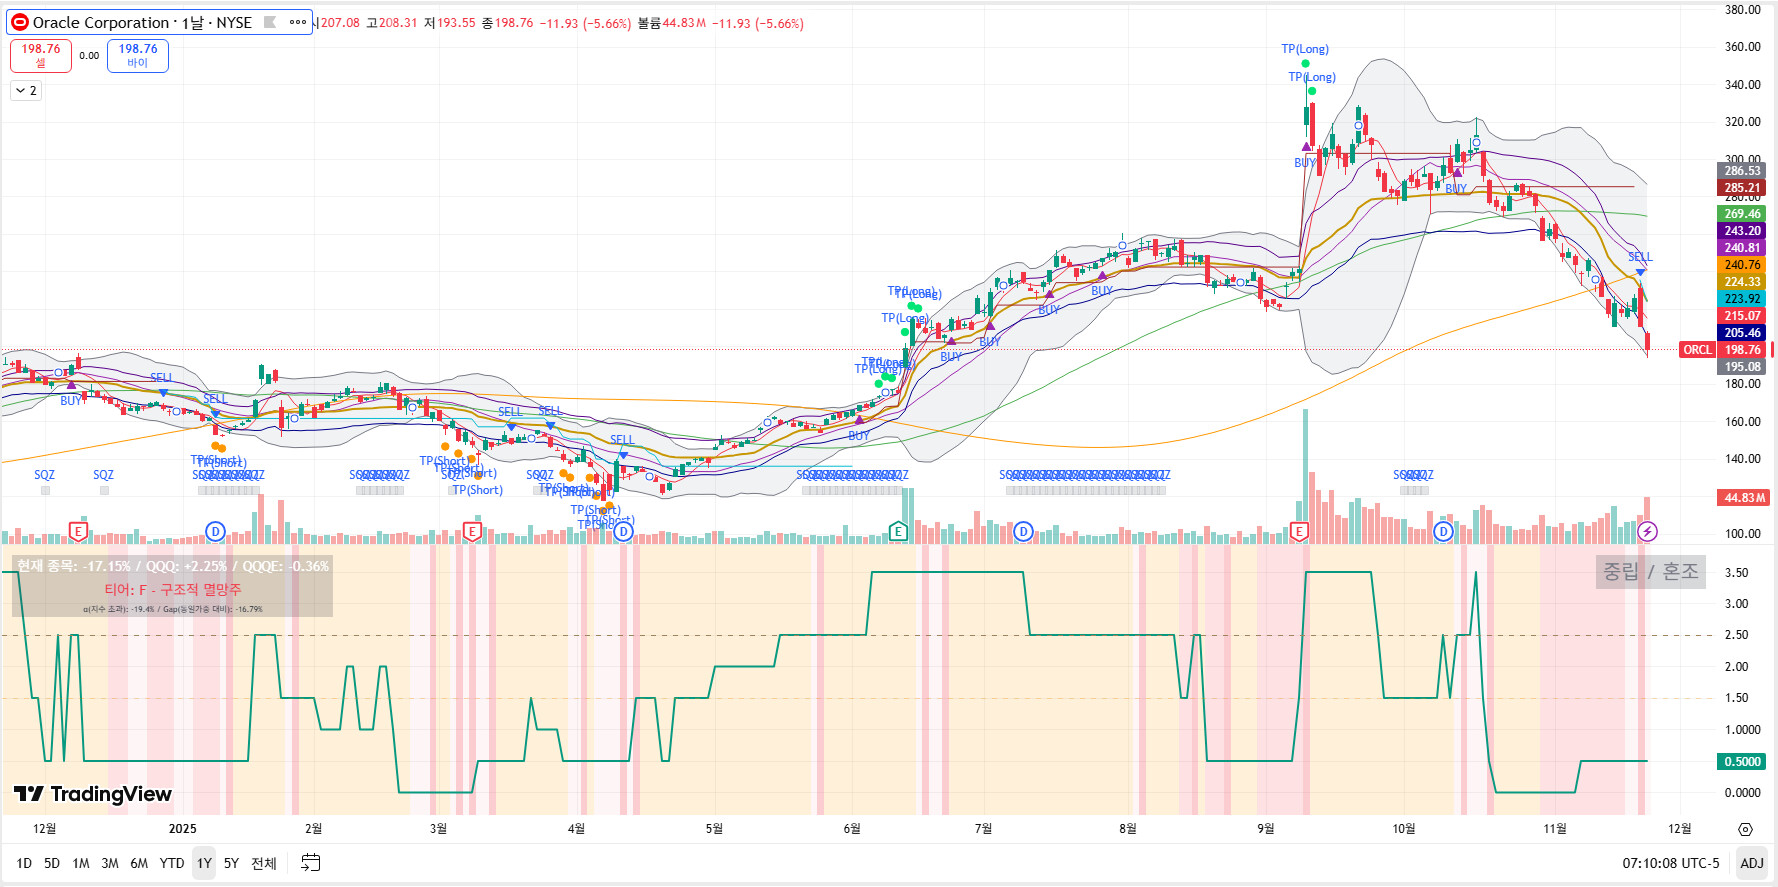Click the gray 286.53 price axis label
This screenshot has height=887, width=1778.
[x=1742, y=171]
